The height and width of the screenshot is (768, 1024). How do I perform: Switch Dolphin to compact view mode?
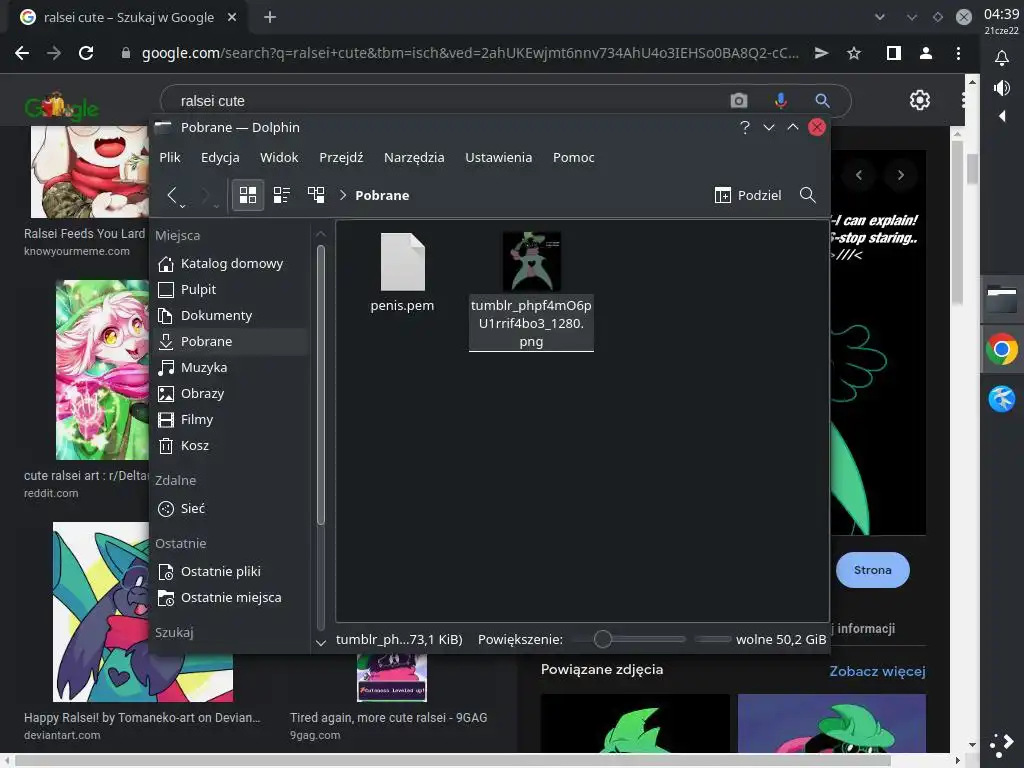(282, 195)
